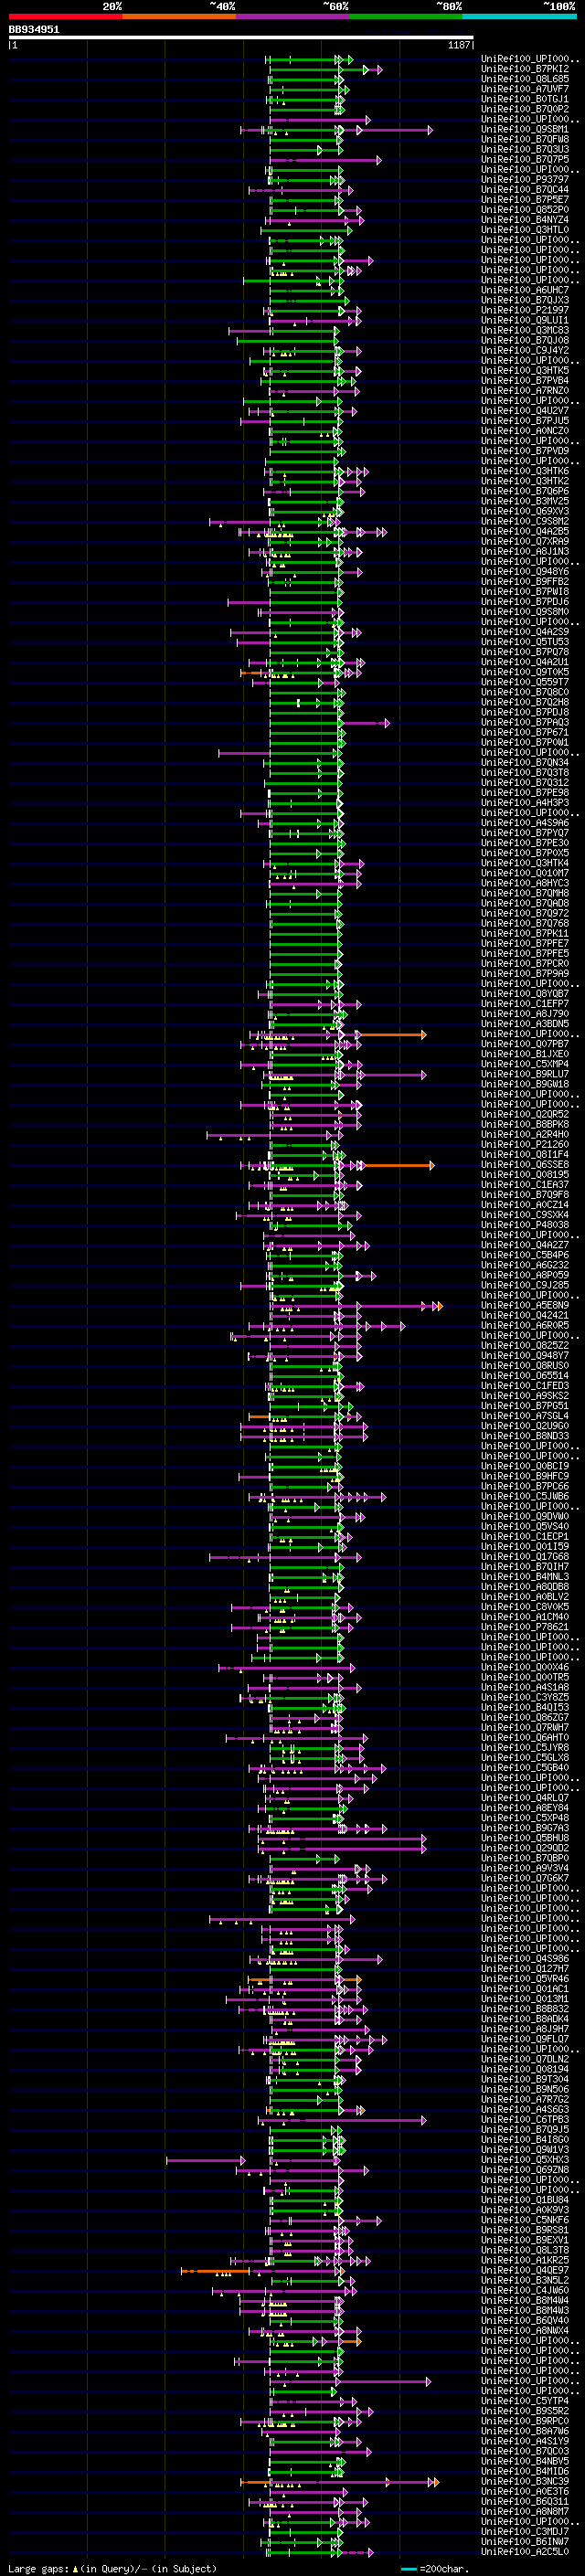
Task: Select hit label UniRef100_B7PYQ7
Action: click(525, 833)
